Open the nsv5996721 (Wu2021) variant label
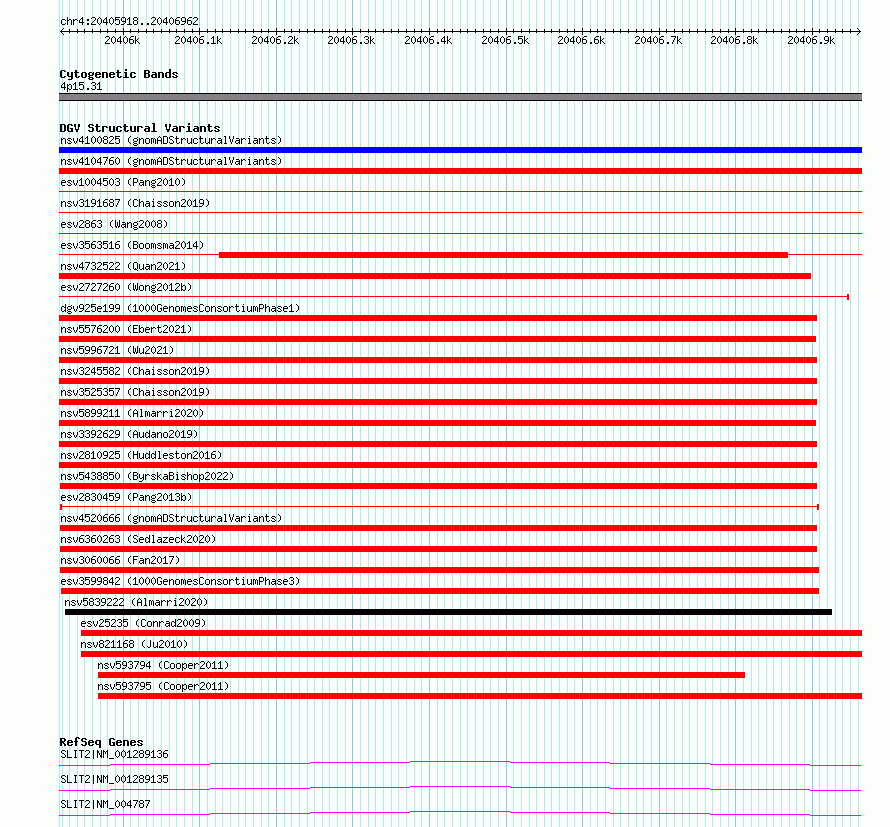 (117, 350)
